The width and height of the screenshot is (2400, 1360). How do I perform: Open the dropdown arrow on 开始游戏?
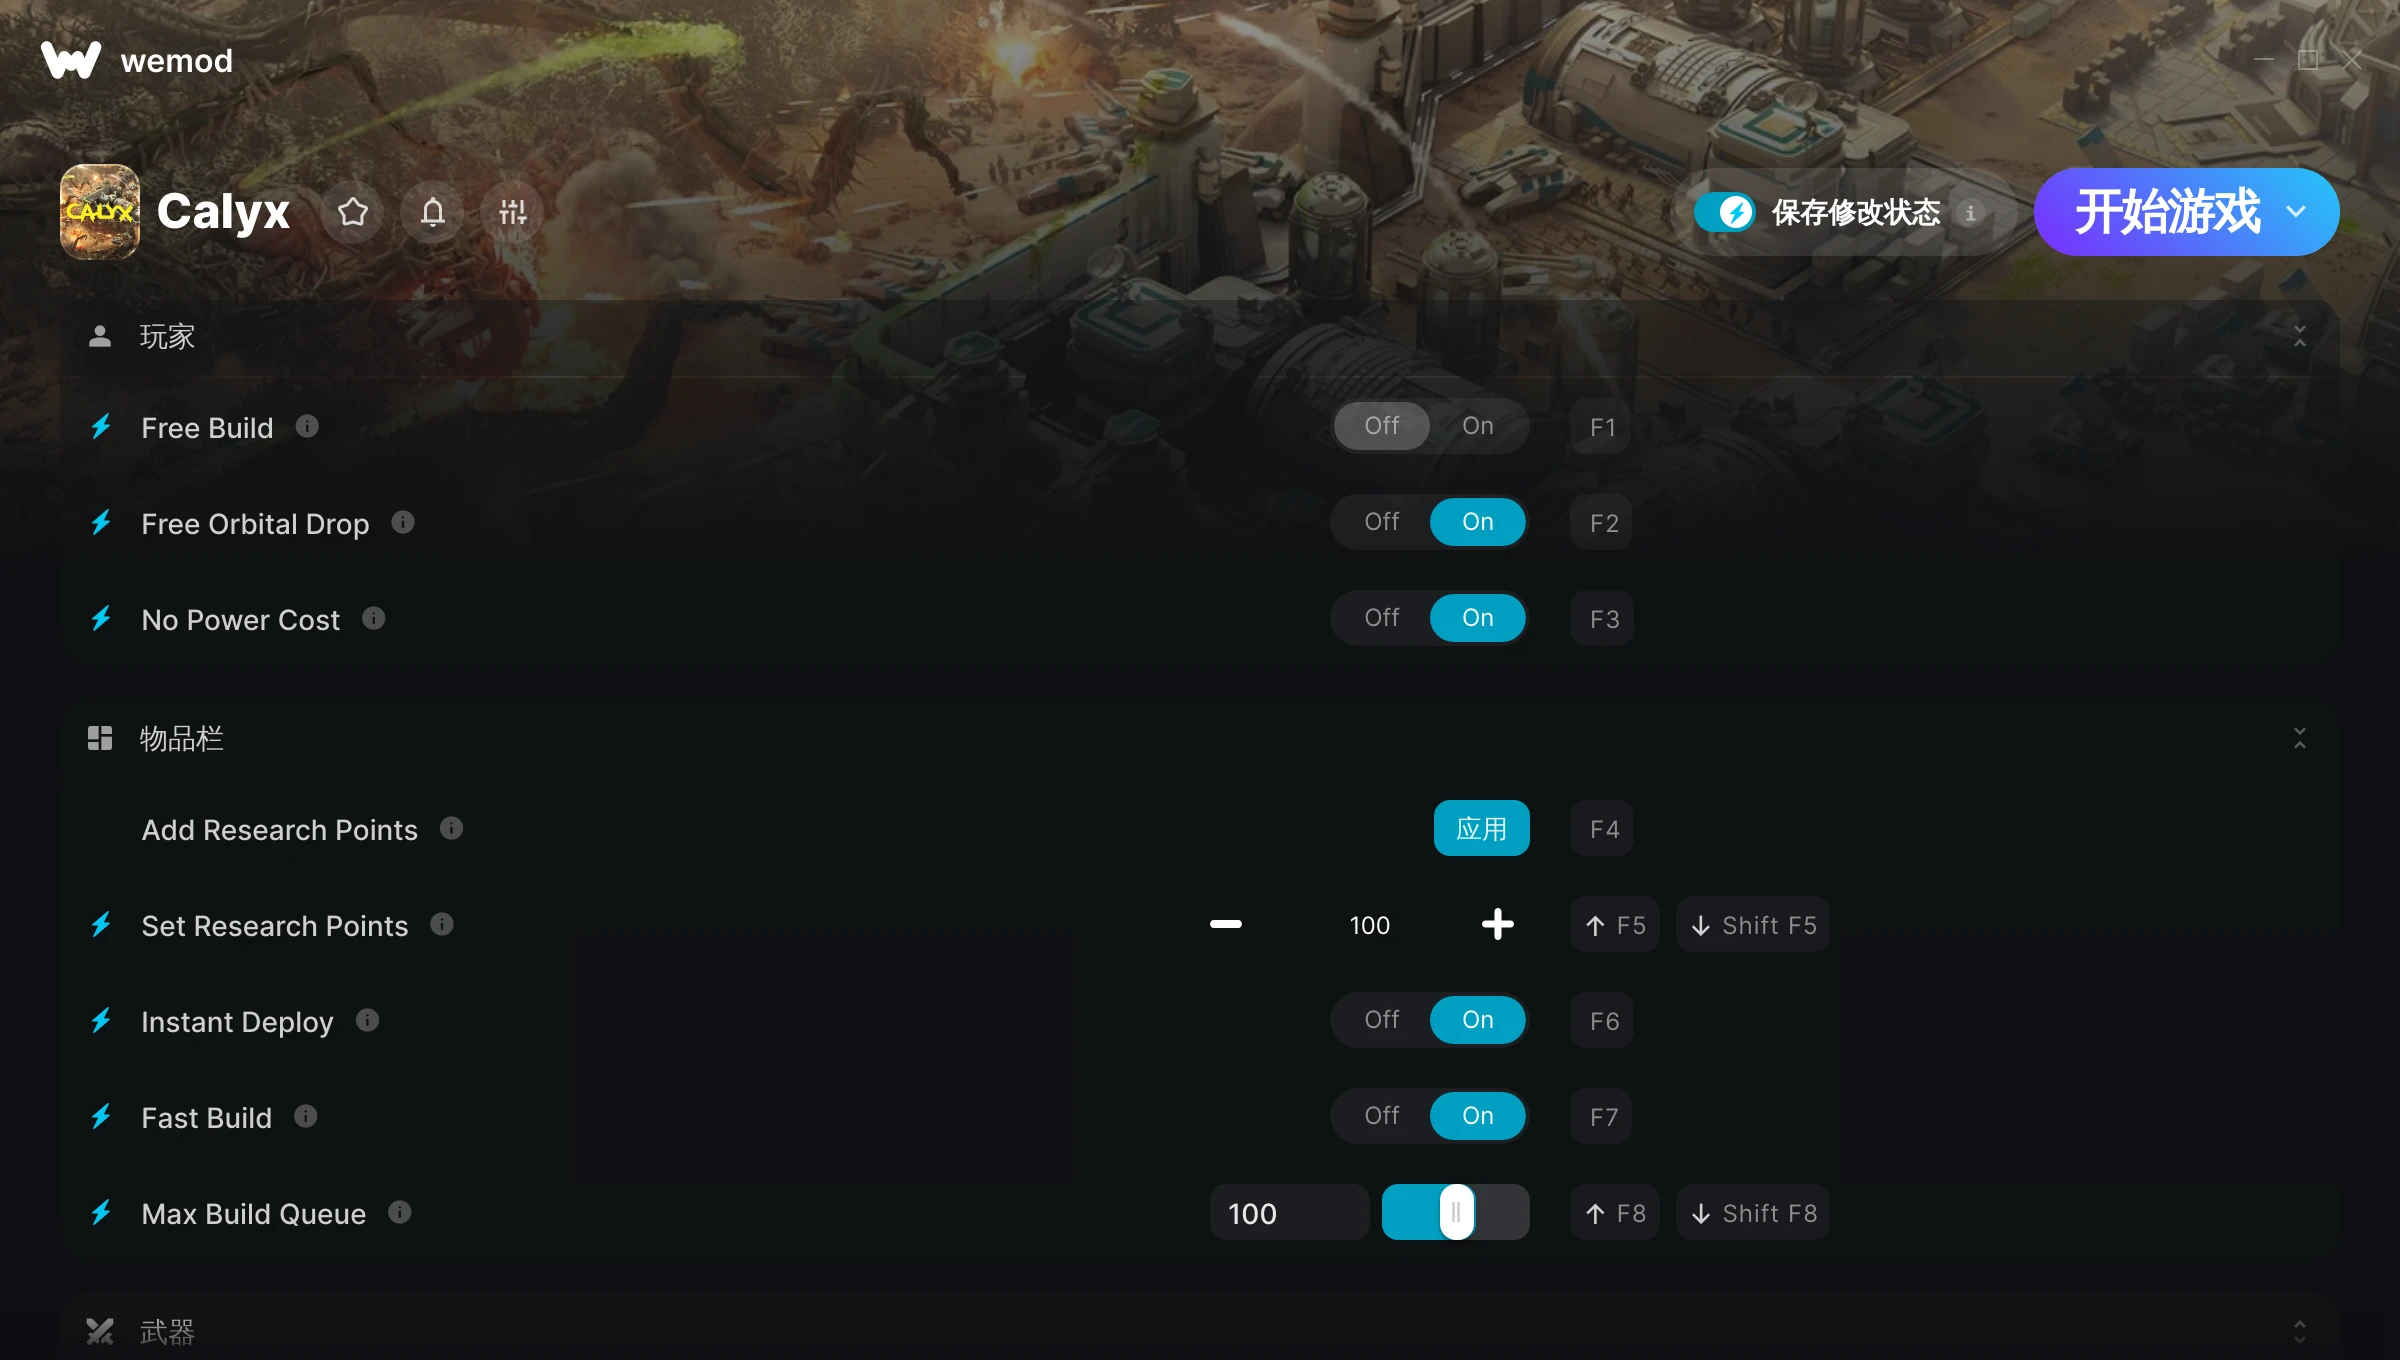pos(2296,212)
